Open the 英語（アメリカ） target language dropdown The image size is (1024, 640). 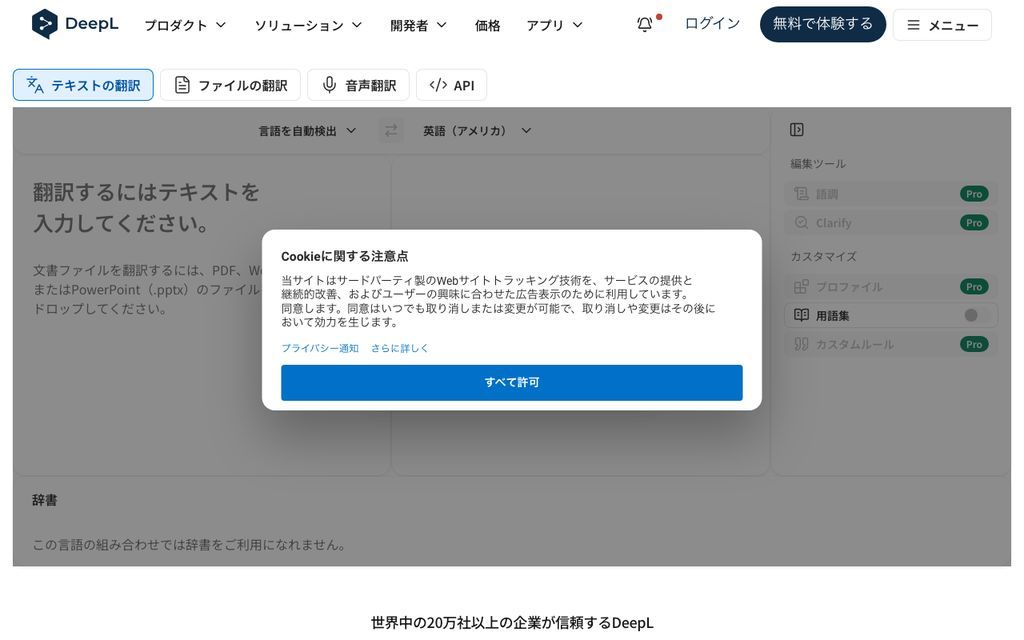pos(477,131)
